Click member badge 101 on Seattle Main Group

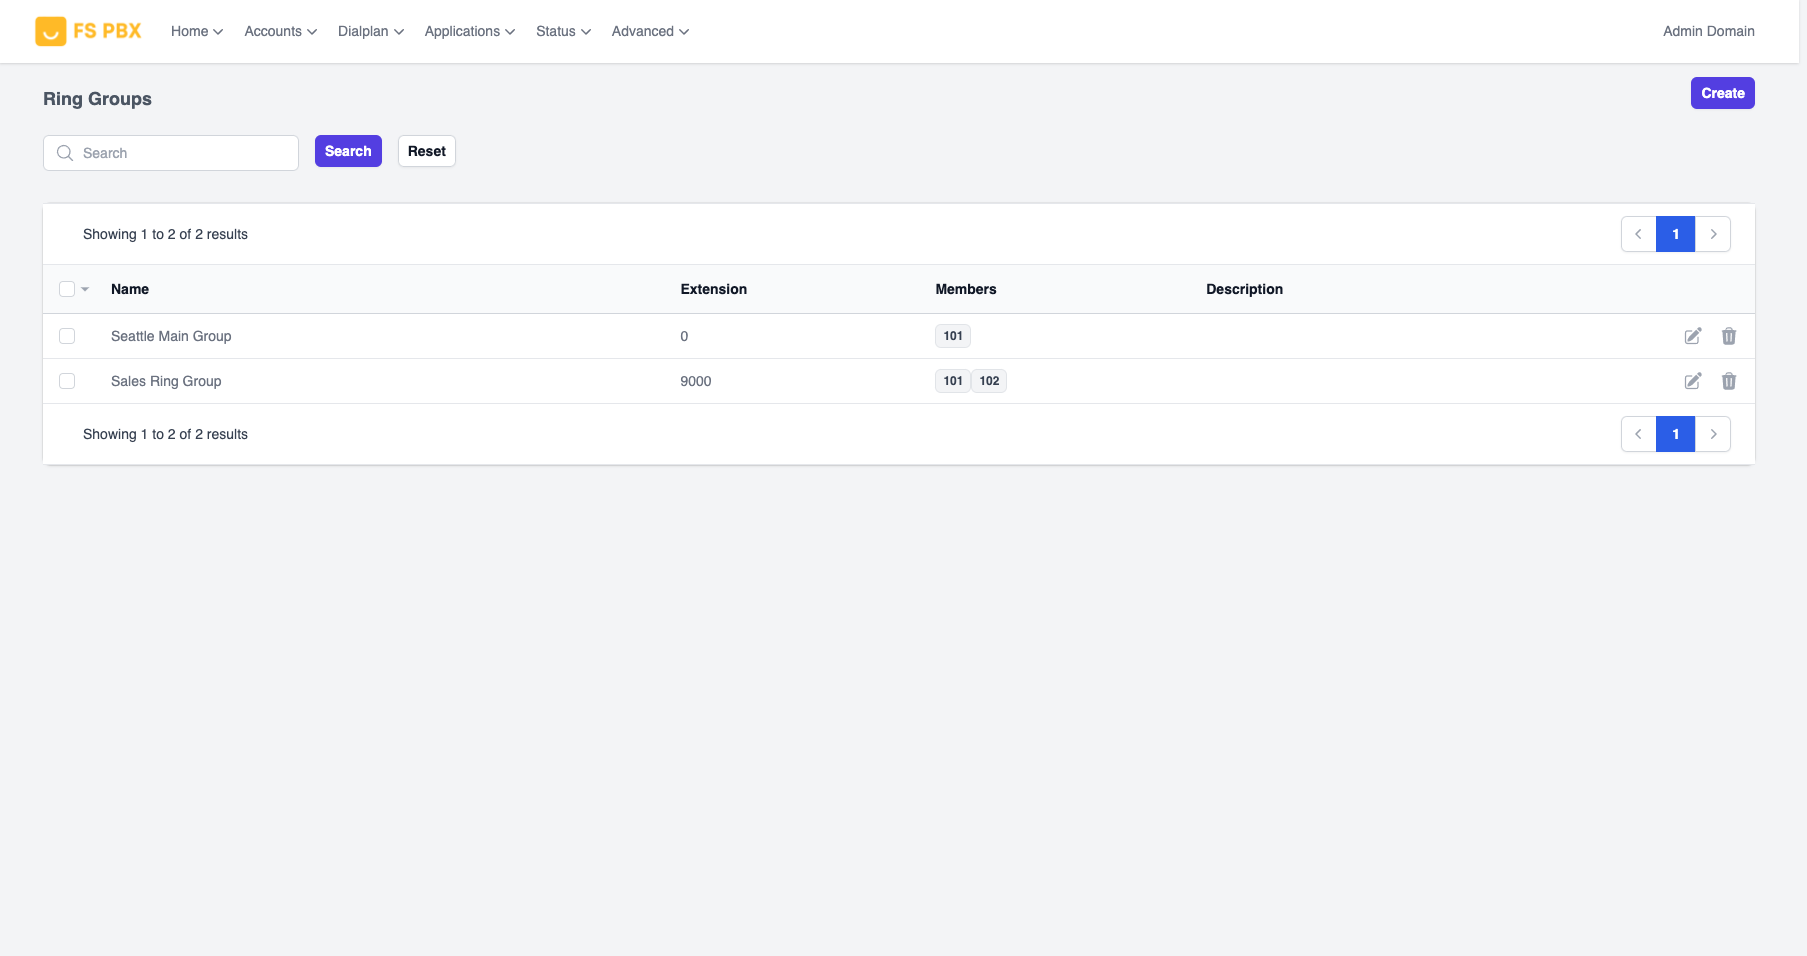point(951,336)
